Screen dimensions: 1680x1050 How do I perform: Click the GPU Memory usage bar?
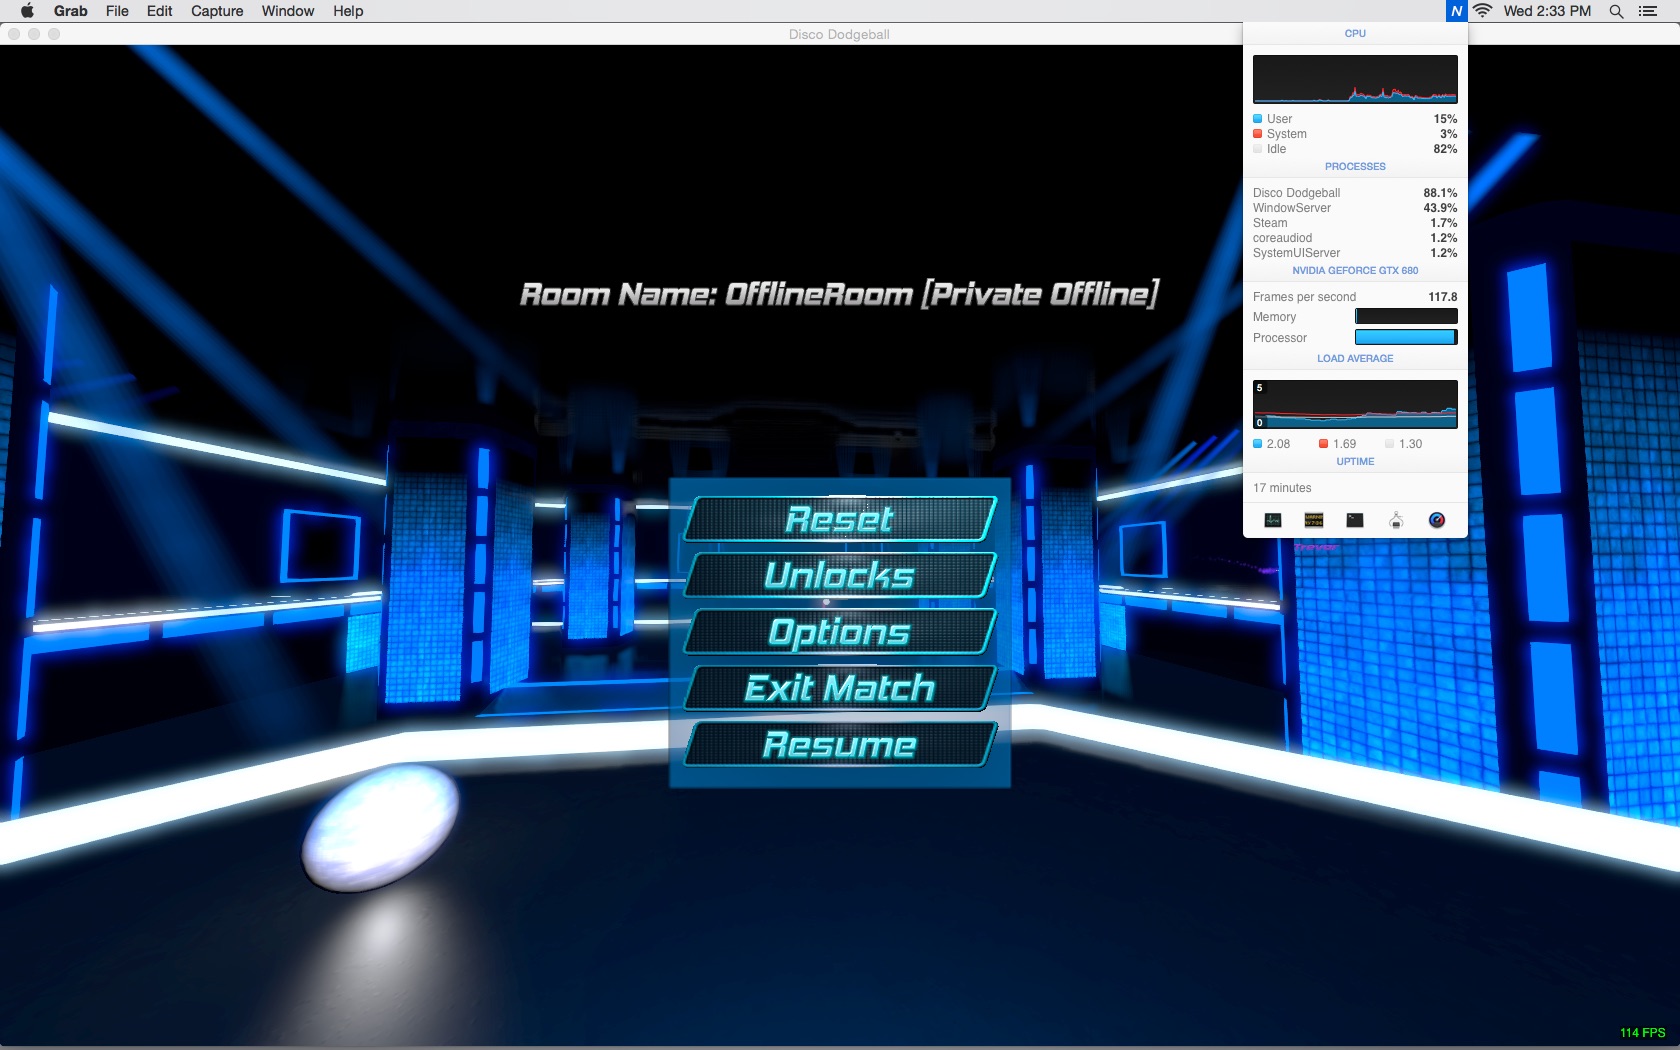1406,317
